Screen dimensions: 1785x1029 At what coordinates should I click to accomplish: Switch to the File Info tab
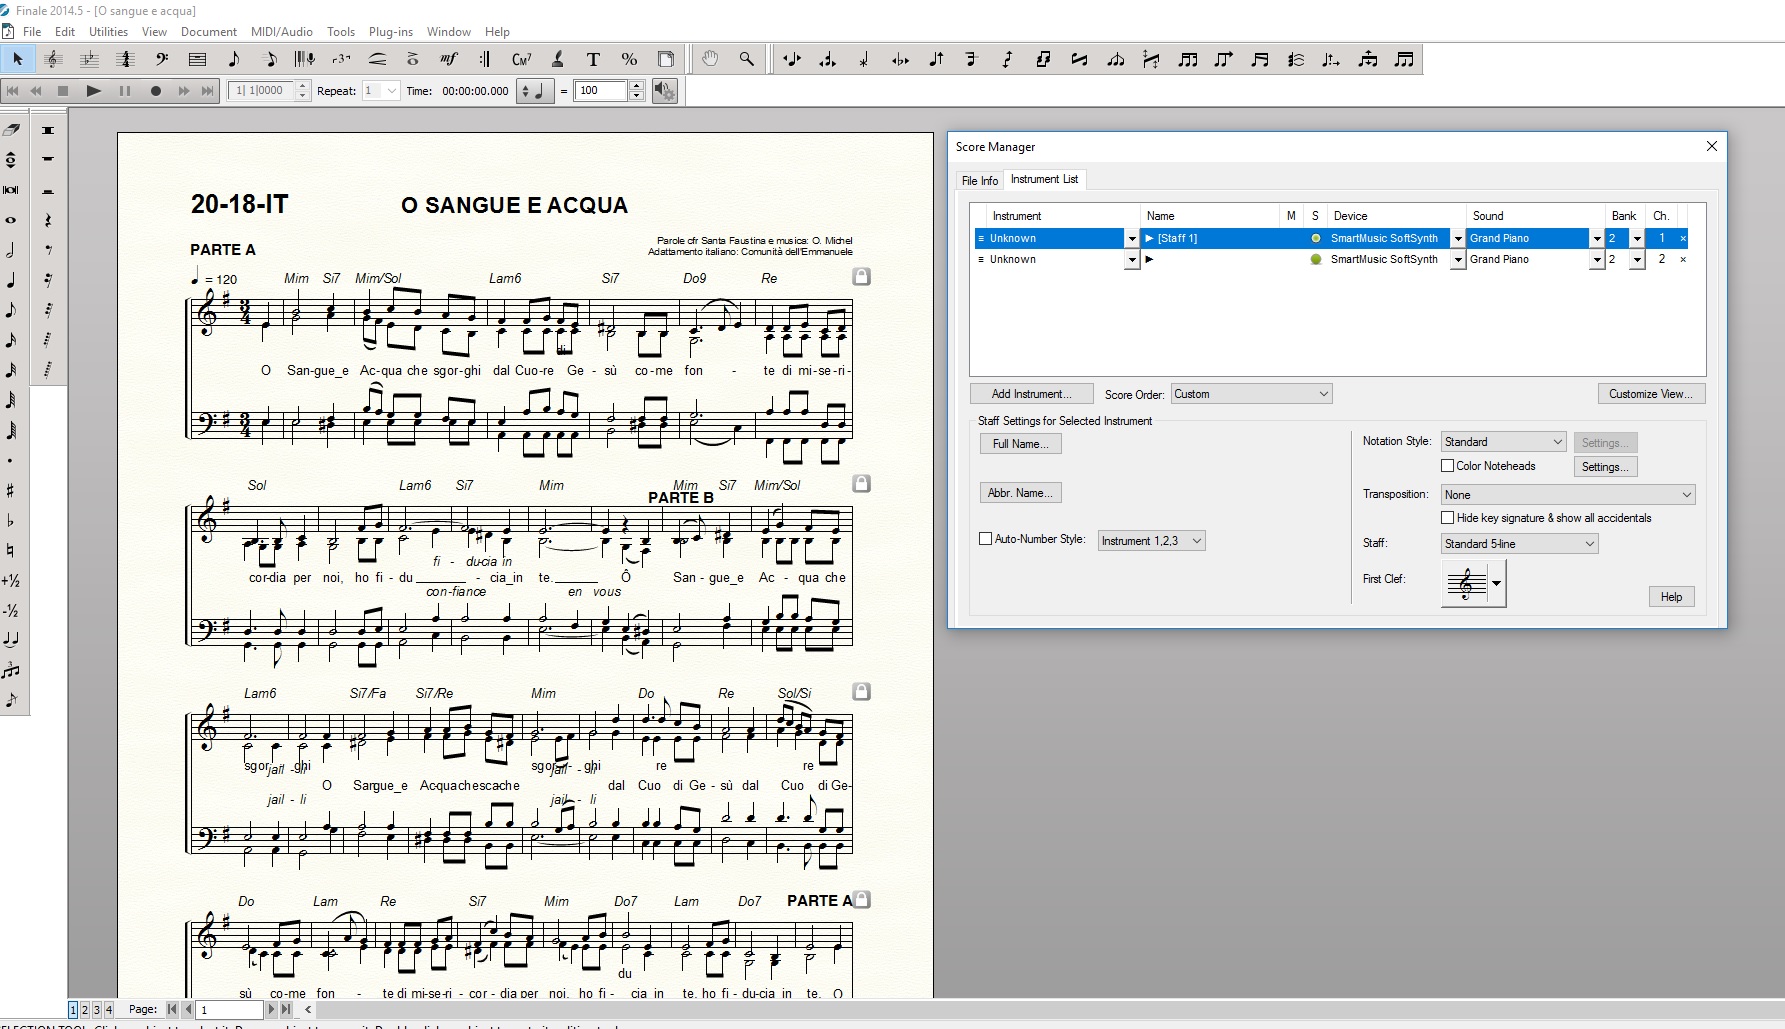[979, 180]
